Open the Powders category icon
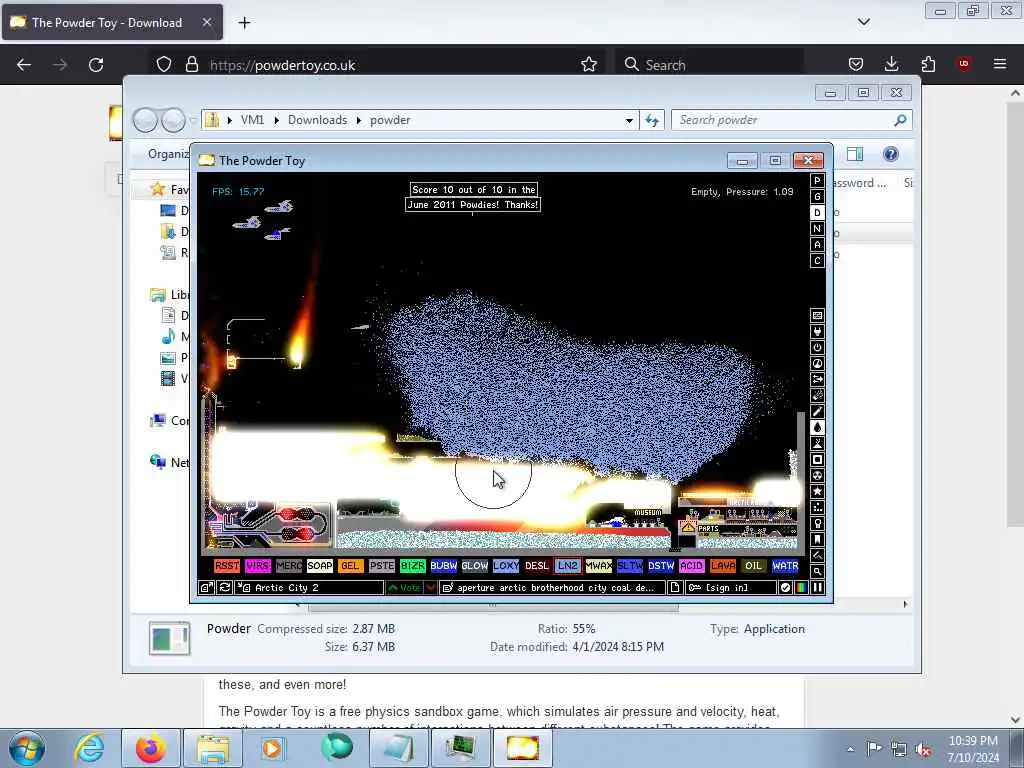 click(817, 443)
